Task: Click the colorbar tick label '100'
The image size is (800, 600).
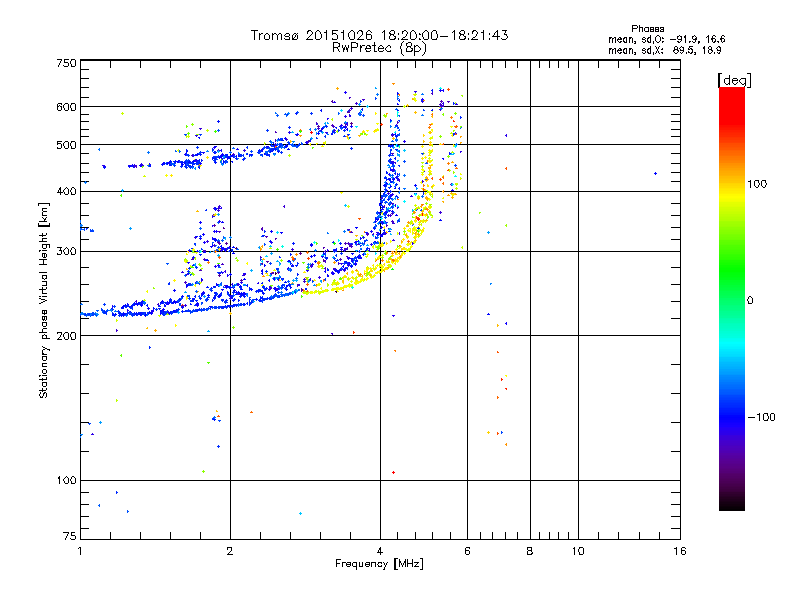Action: click(x=757, y=184)
